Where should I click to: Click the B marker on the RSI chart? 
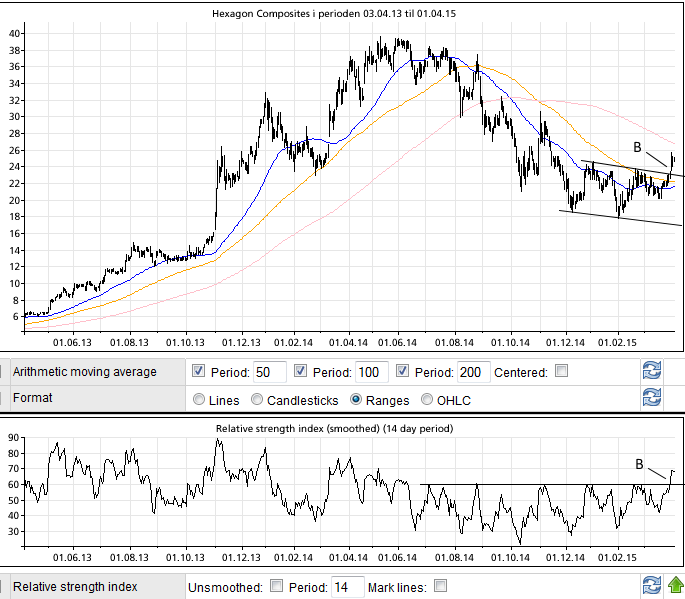pos(639,464)
